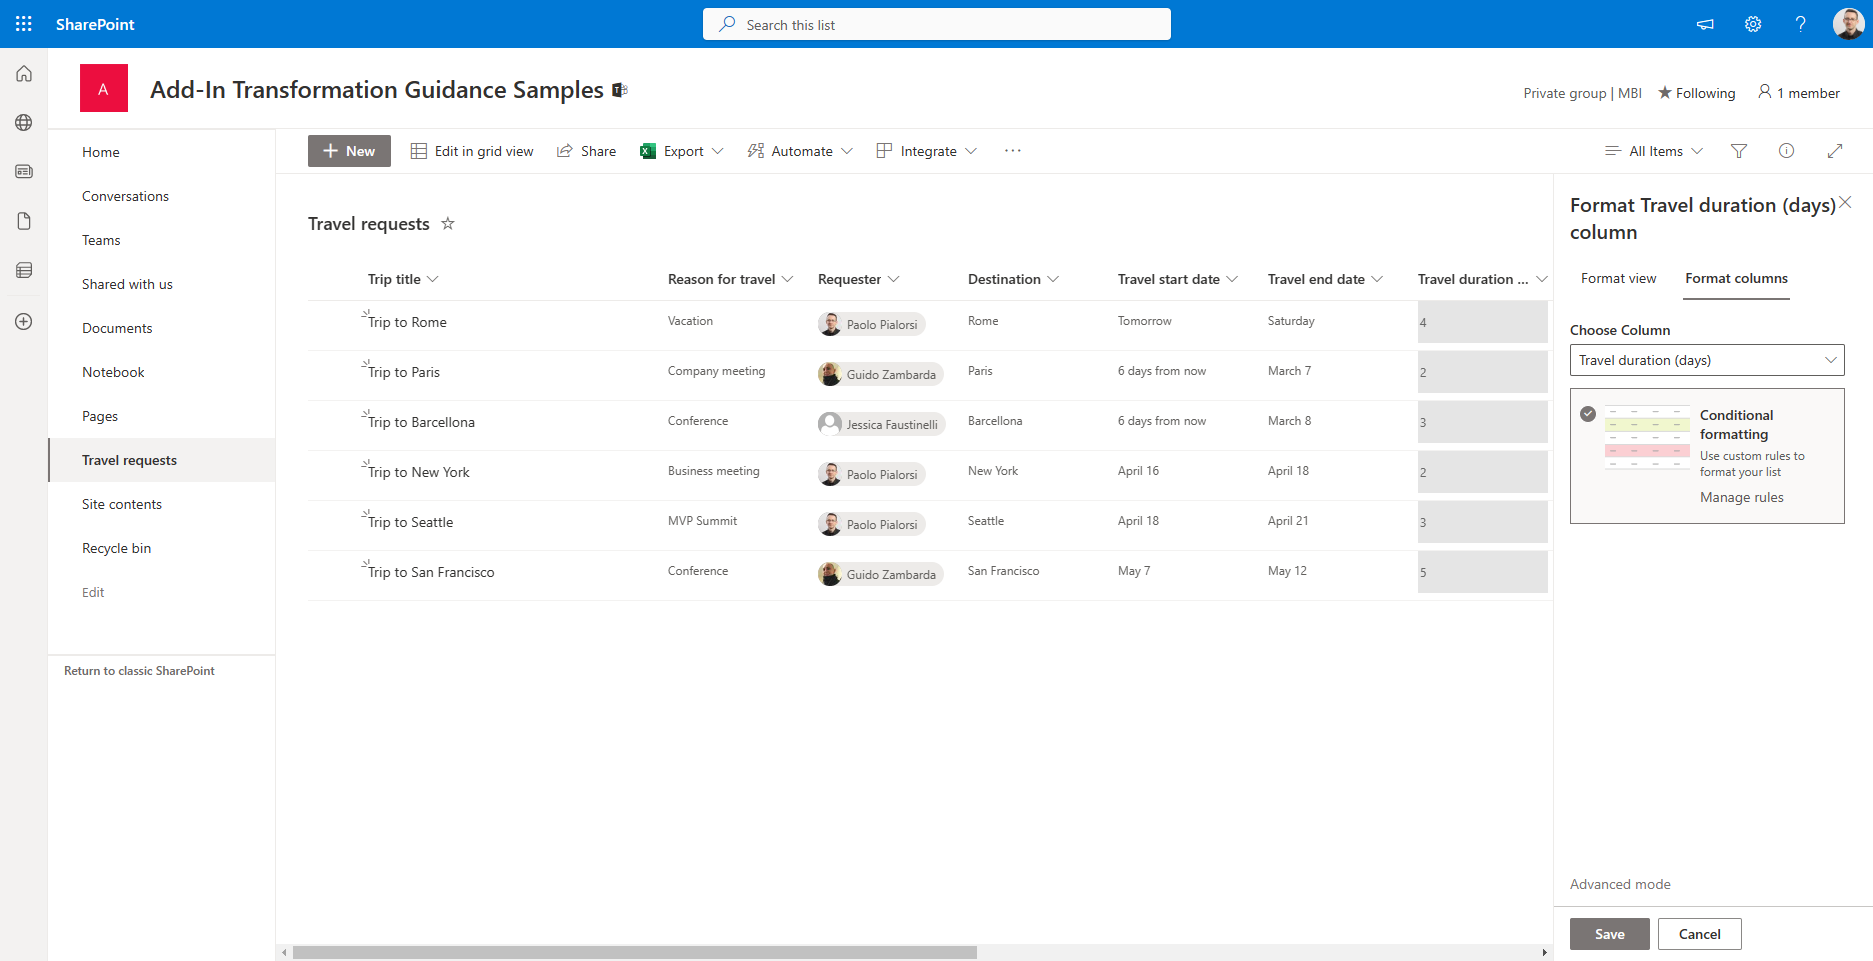Expand the Export dropdown menu

[717, 151]
